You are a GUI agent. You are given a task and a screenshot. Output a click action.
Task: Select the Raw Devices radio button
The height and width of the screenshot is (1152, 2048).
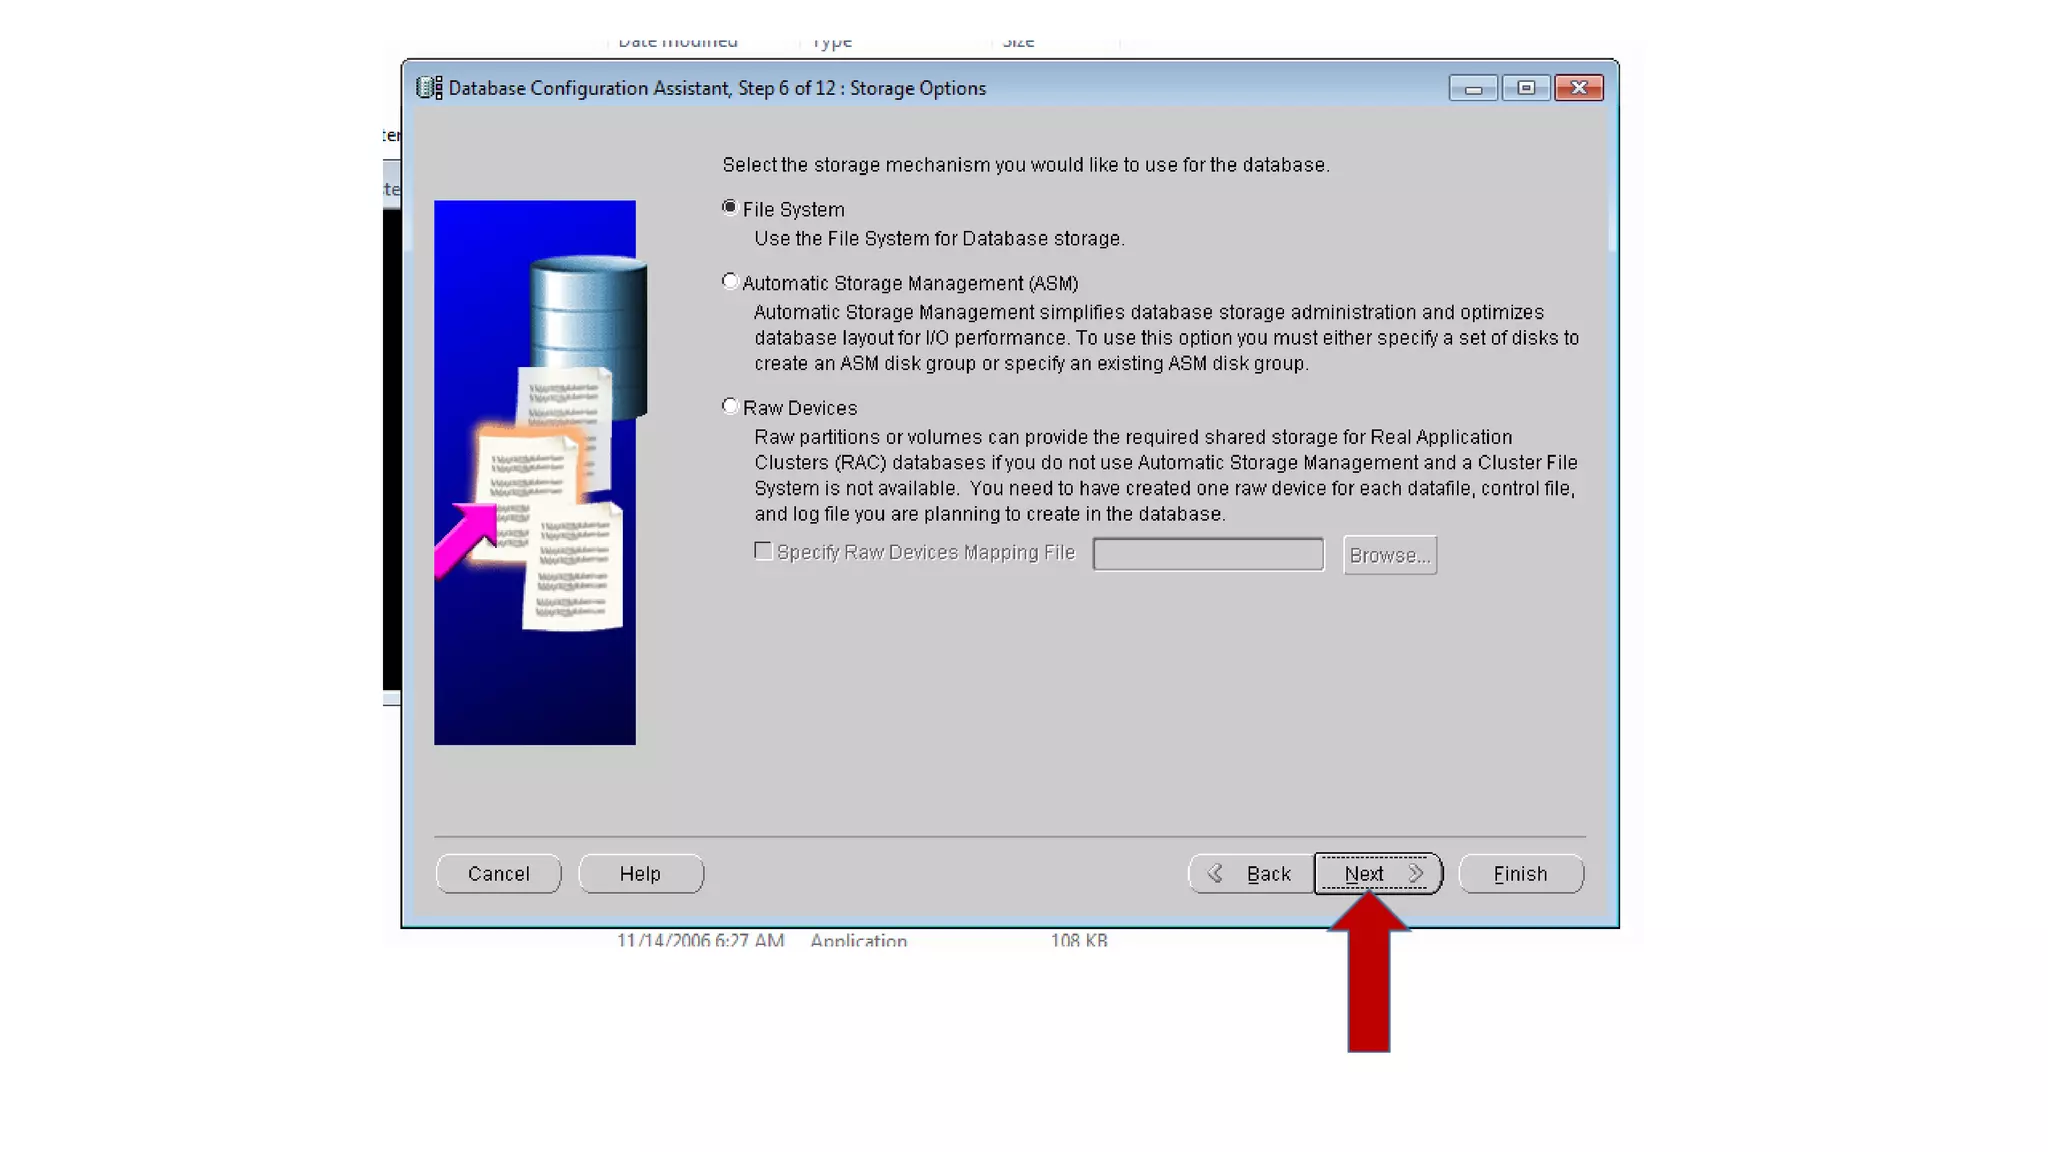(x=730, y=406)
